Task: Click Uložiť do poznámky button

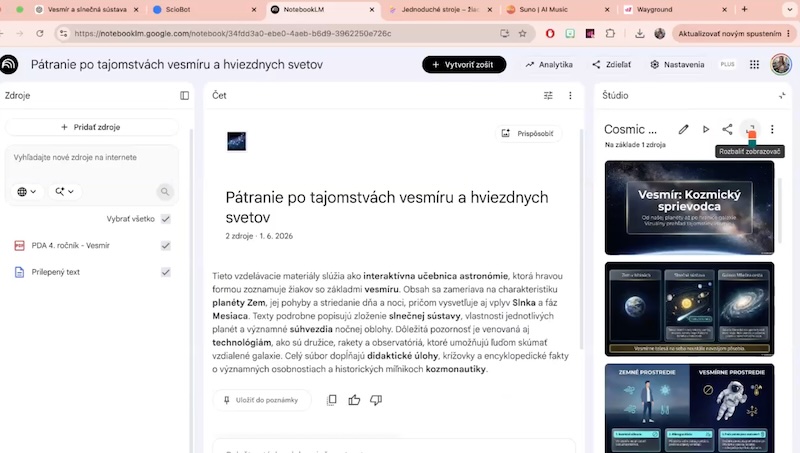Action: (261, 400)
